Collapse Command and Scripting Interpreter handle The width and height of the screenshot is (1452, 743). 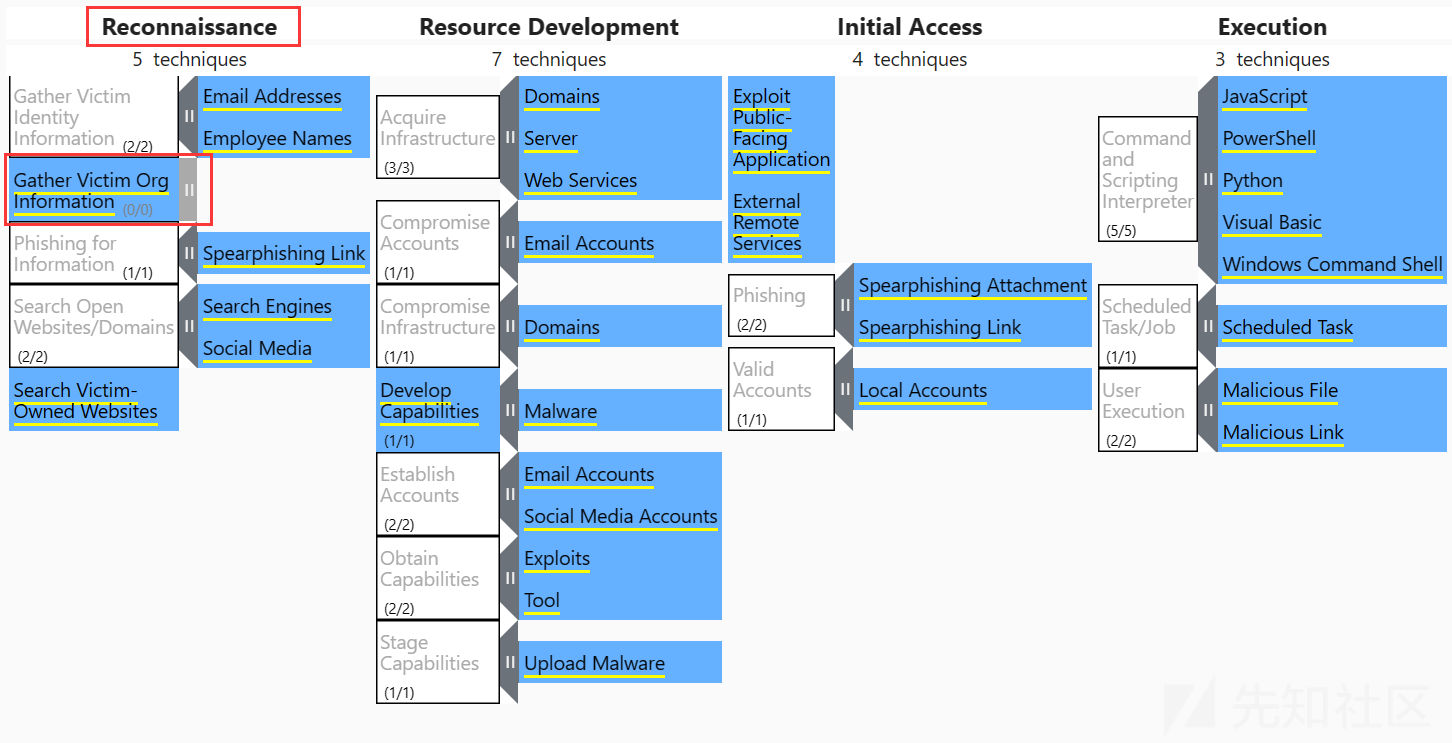coord(1207,179)
